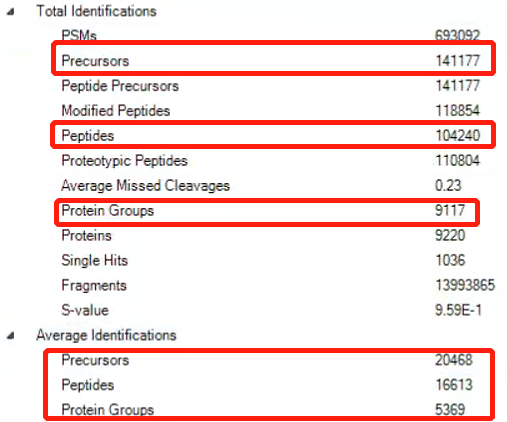This screenshot has width=507, height=422.
Task: Select the Fragments row
Action: click(278, 285)
